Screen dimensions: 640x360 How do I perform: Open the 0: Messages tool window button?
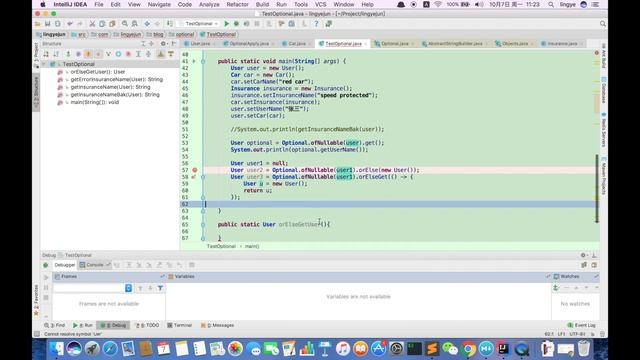tap(218, 325)
